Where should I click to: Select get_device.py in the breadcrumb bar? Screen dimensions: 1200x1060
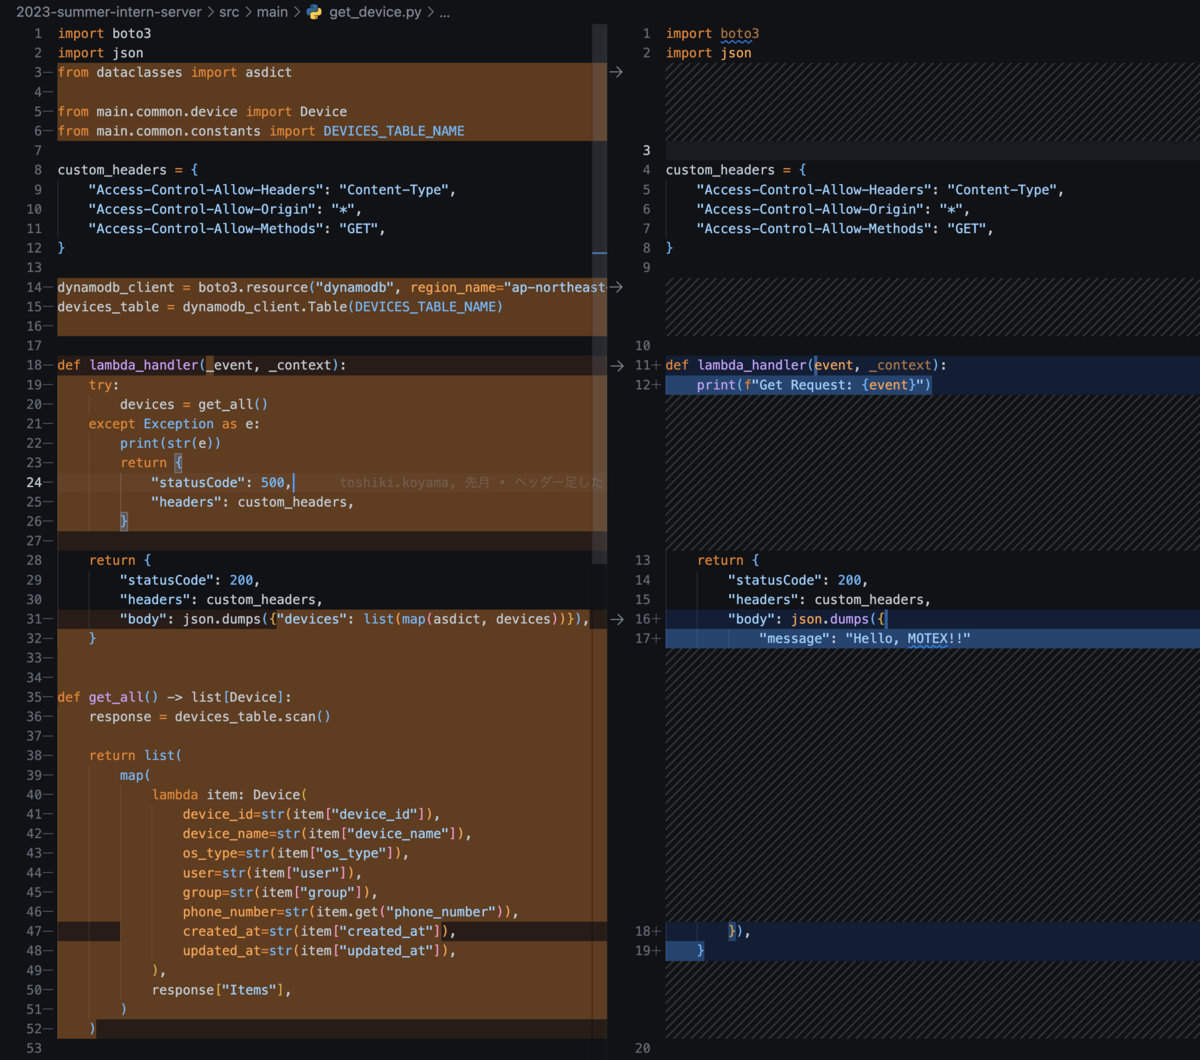(x=375, y=13)
